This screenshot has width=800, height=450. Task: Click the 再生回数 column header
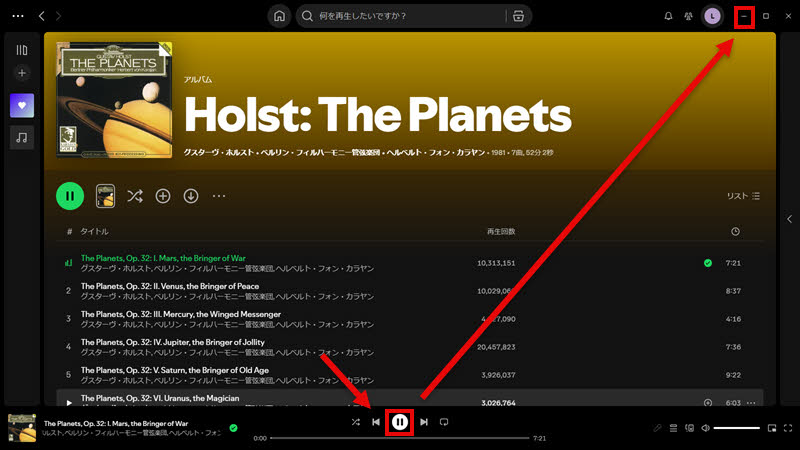(501, 232)
